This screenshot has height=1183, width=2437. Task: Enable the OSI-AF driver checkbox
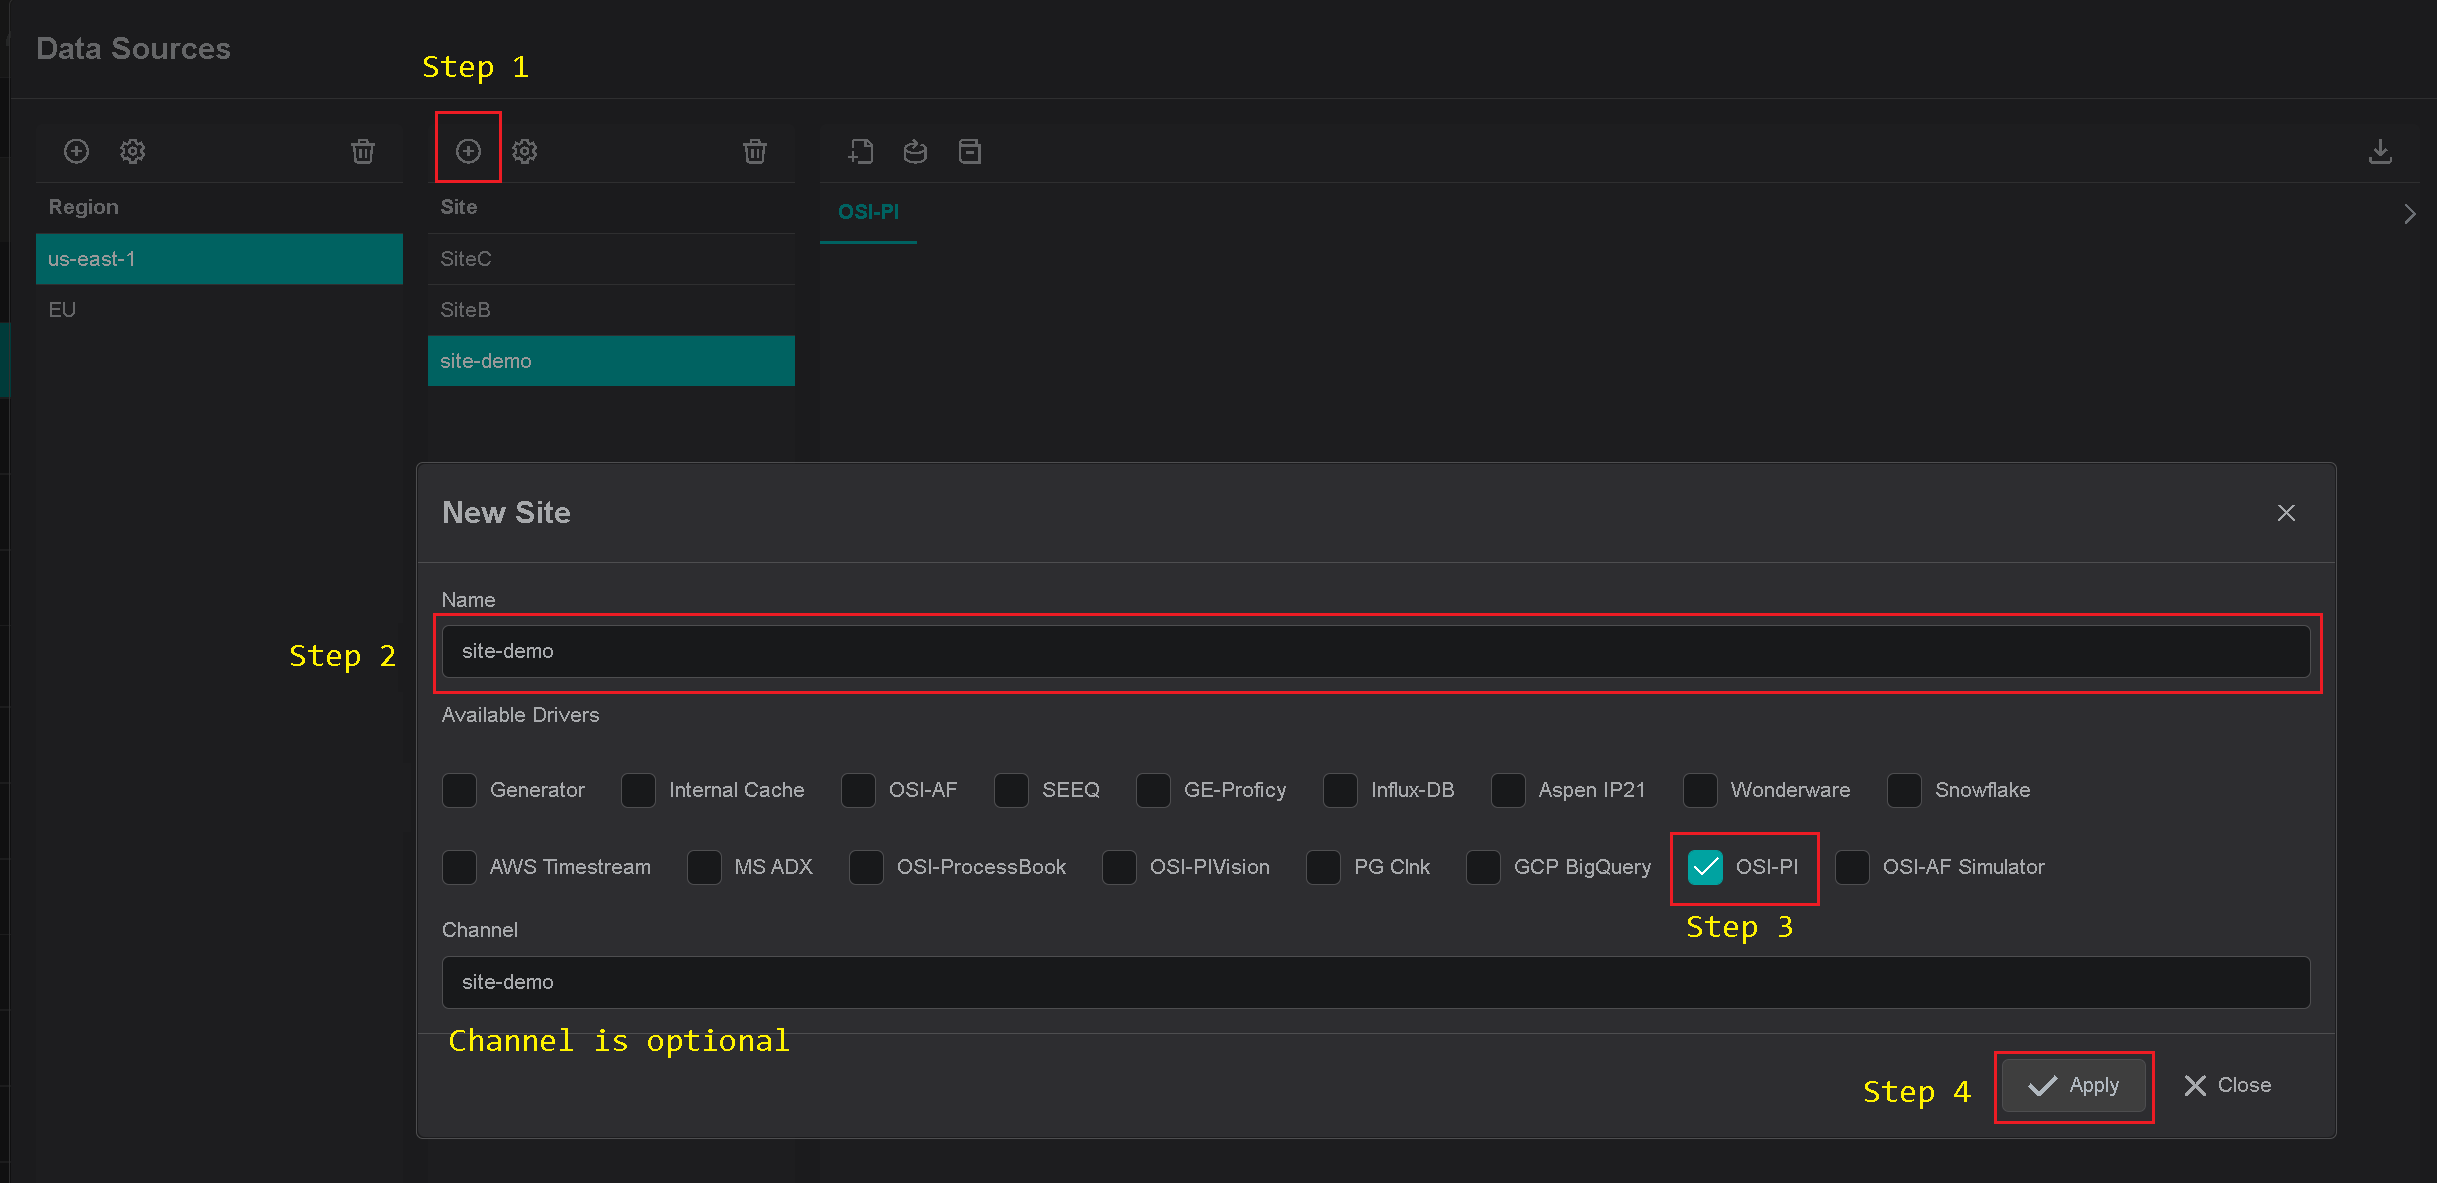pyautogui.click(x=859, y=790)
